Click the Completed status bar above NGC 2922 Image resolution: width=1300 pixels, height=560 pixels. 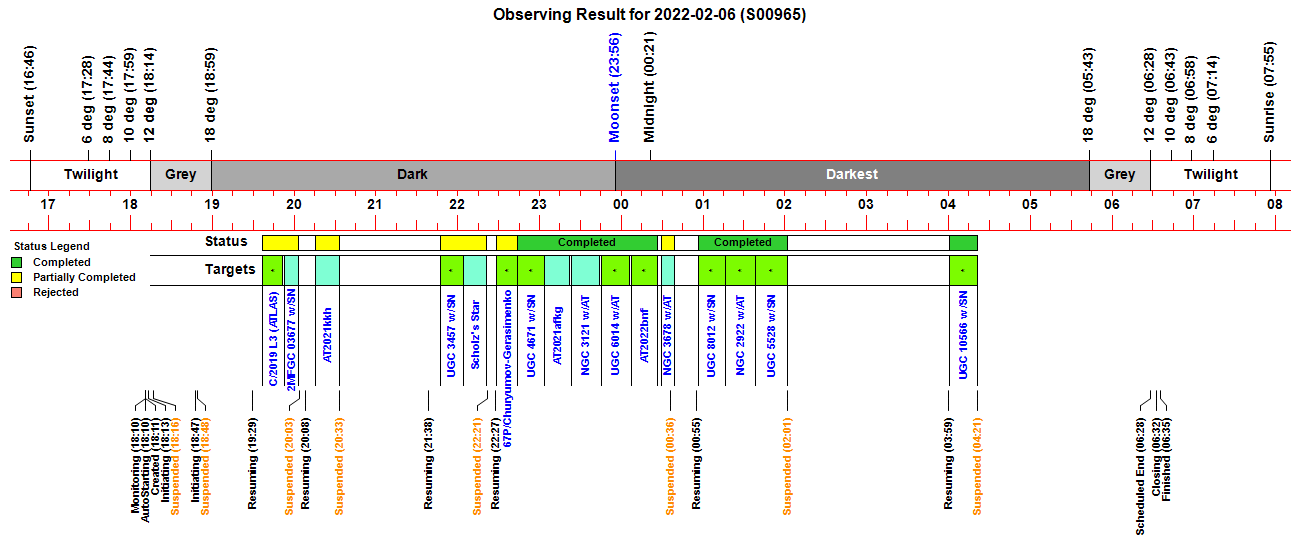click(x=743, y=242)
